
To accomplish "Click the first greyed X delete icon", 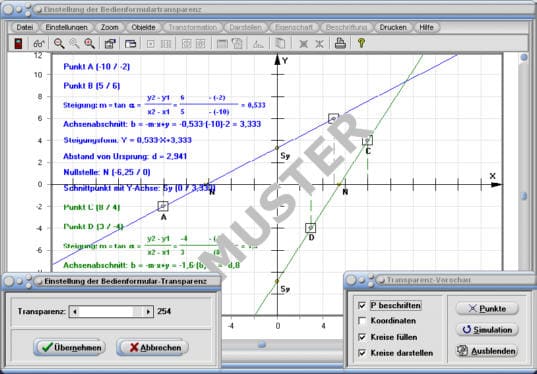I will pyautogui.click(x=303, y=44).
